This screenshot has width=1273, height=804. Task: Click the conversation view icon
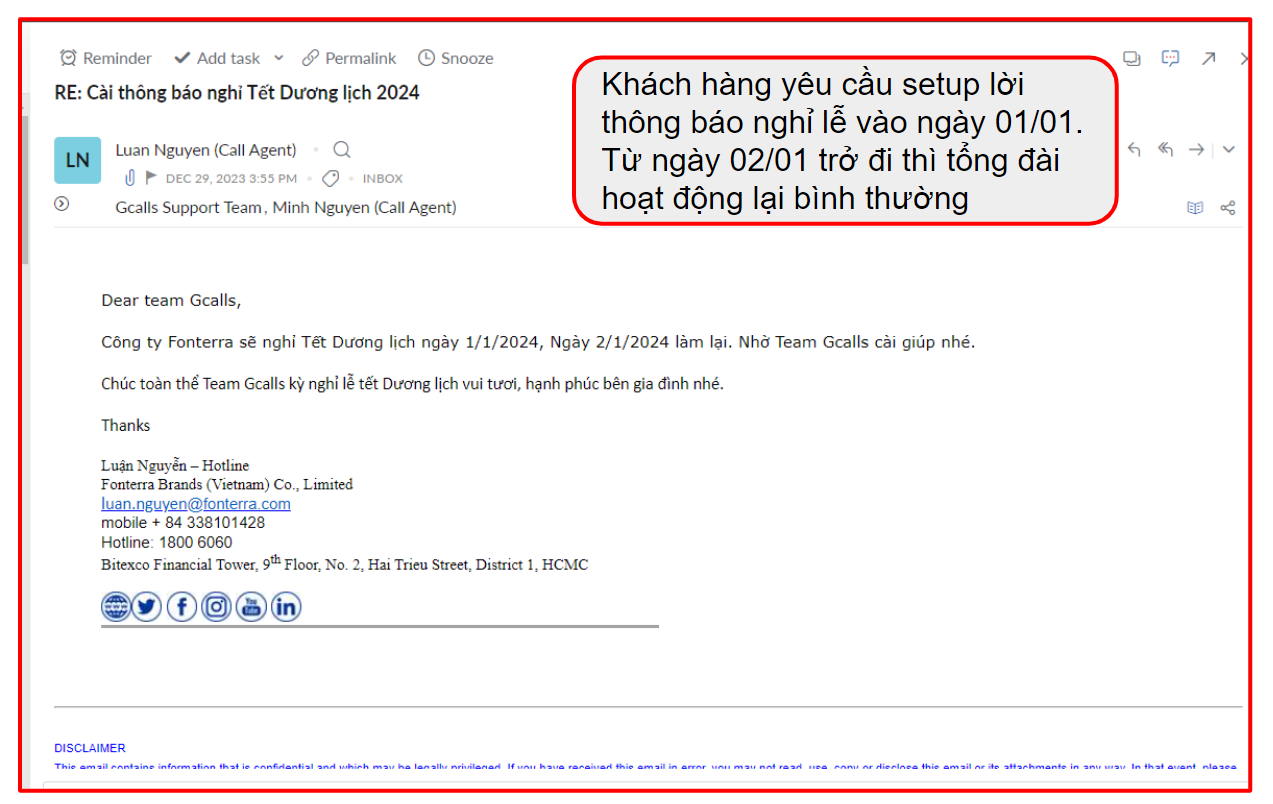[x=1132, y=58]
